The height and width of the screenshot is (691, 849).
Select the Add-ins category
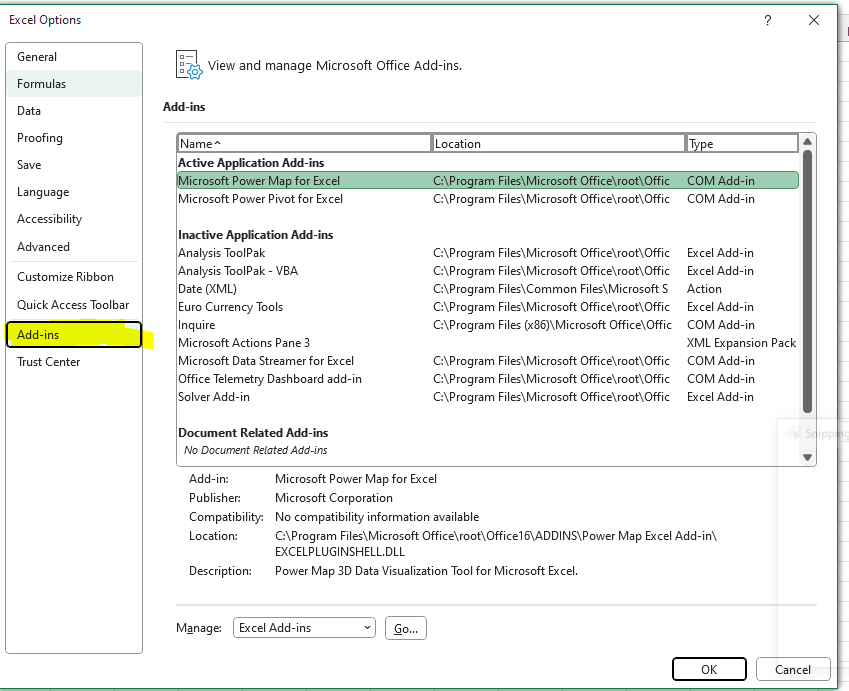tap(74, 335)
